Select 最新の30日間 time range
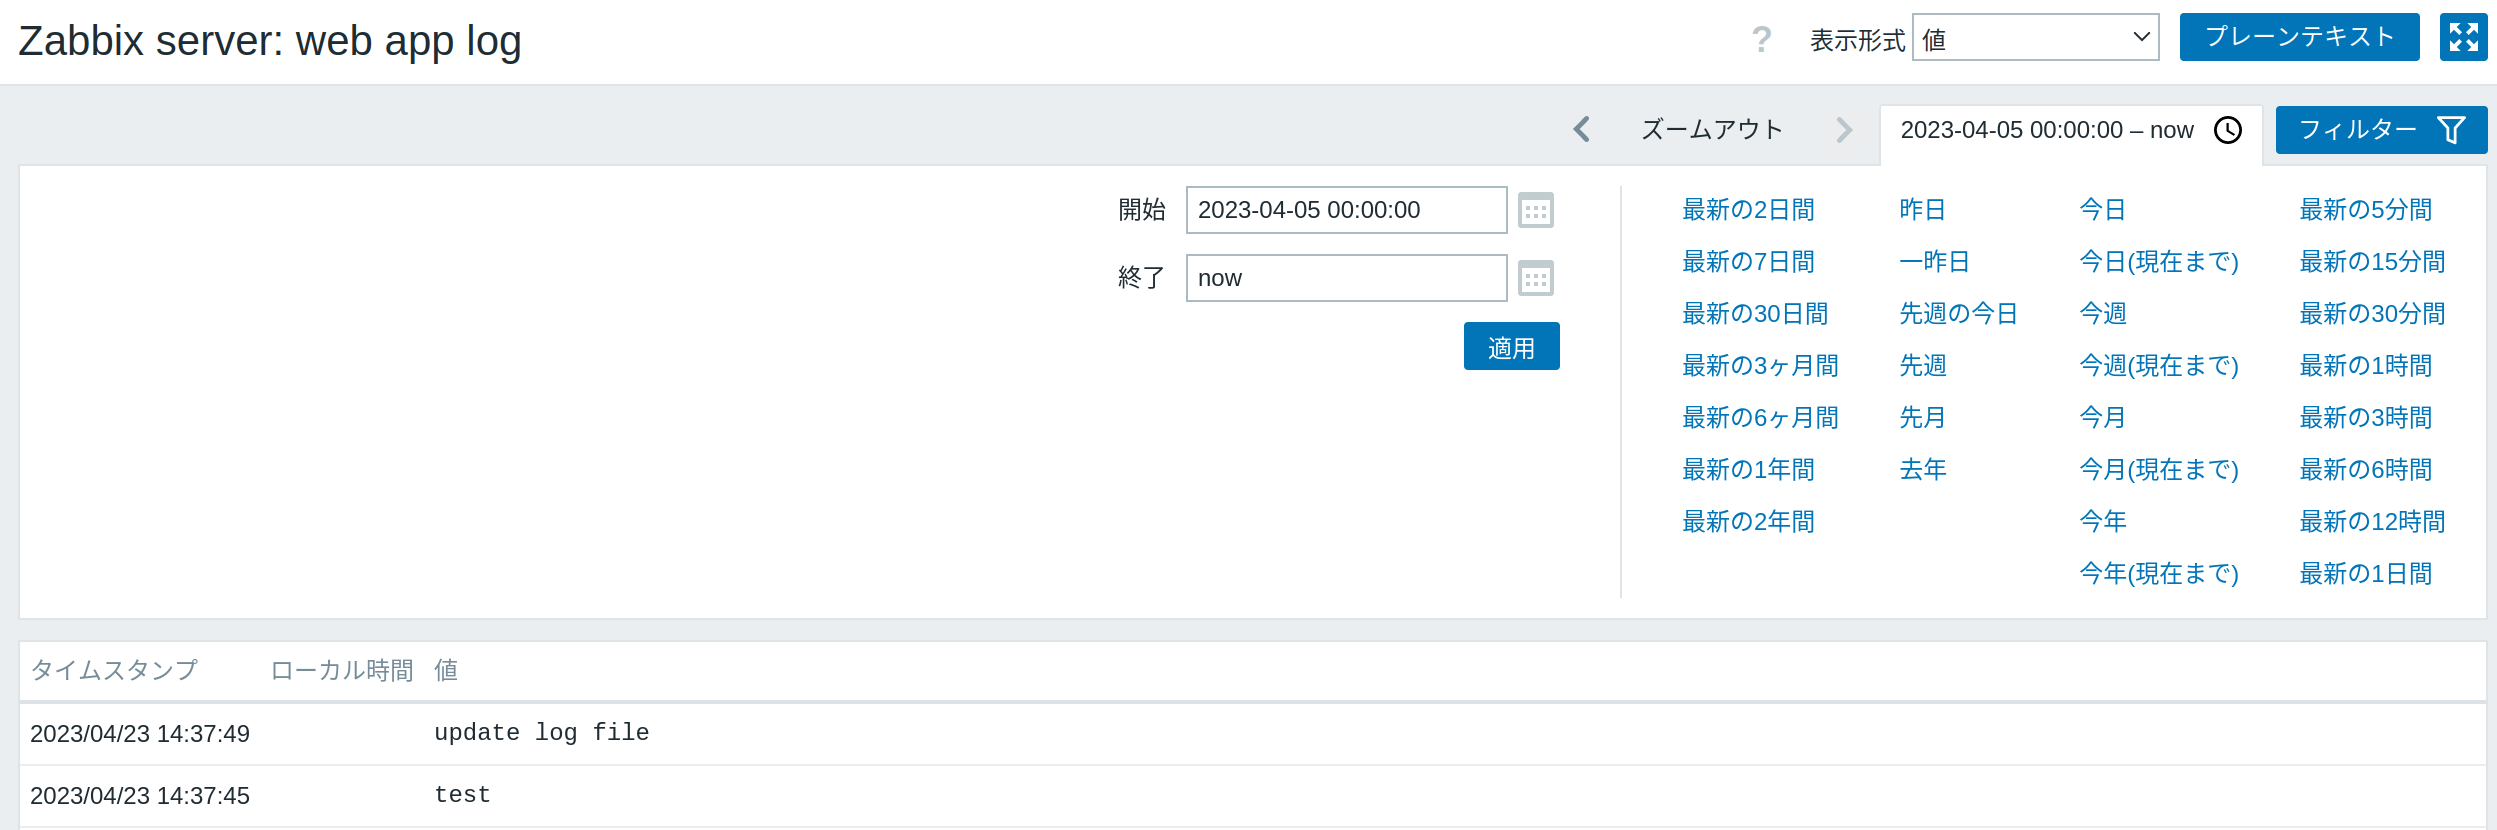 [1755, 314]
